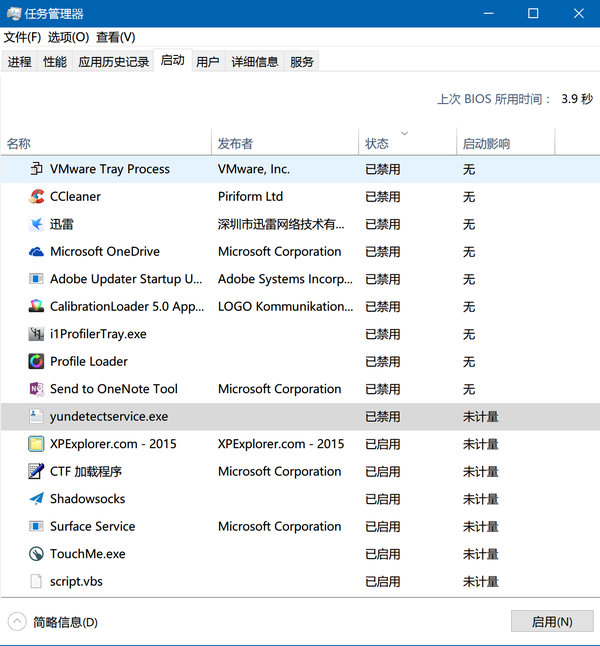Click publisher 深圳市迅雷网络技术有...
600x646 pixels.
pos(281,224)
